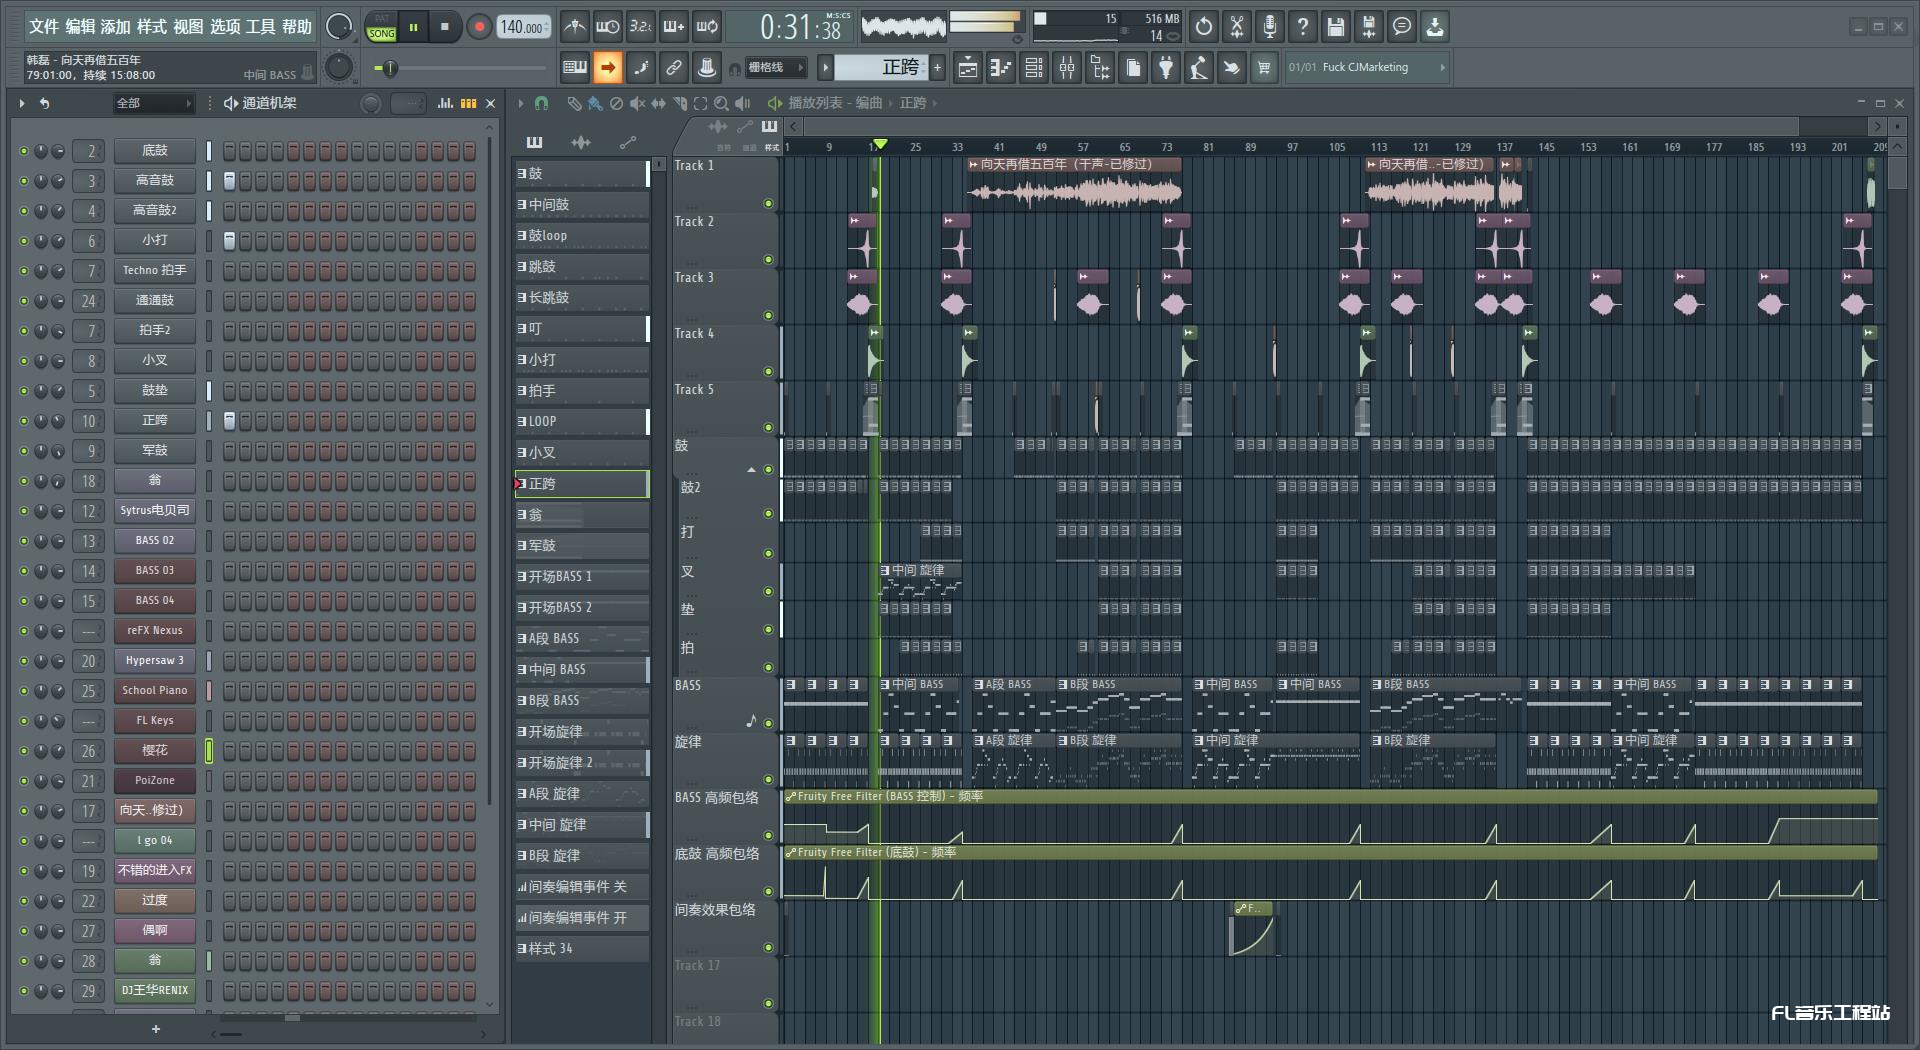Click the question mark help icon
This screenshot has height=1050, width=1920.
(1303, 27)
